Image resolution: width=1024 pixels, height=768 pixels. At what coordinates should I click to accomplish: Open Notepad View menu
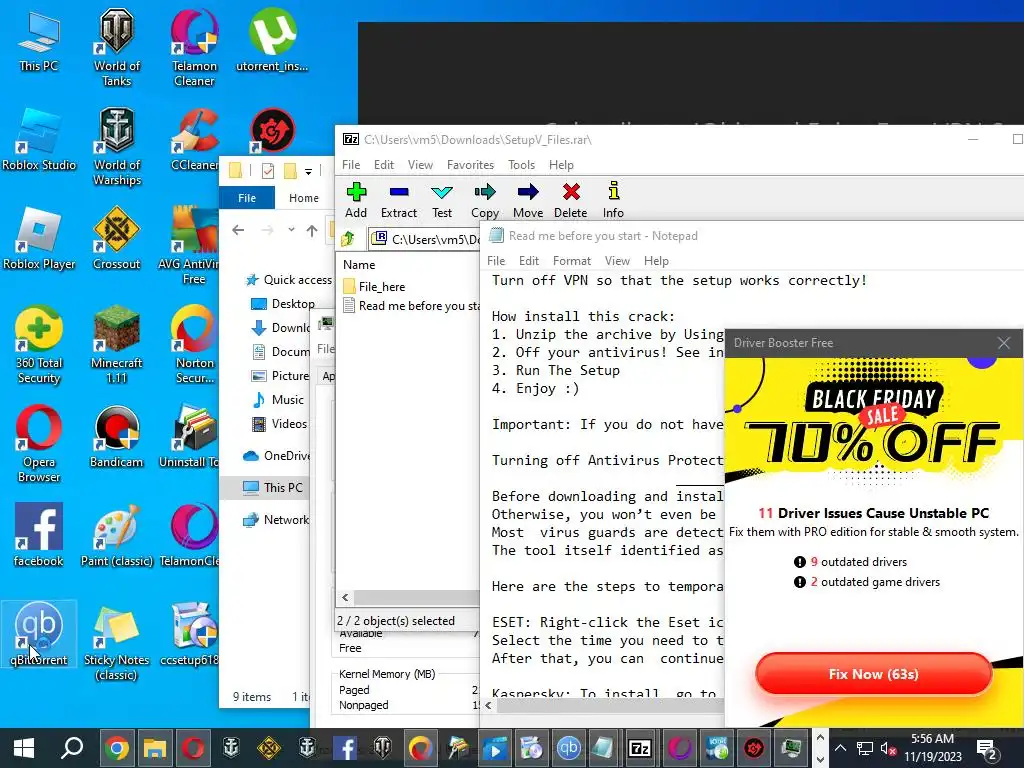tap(617, 261)
